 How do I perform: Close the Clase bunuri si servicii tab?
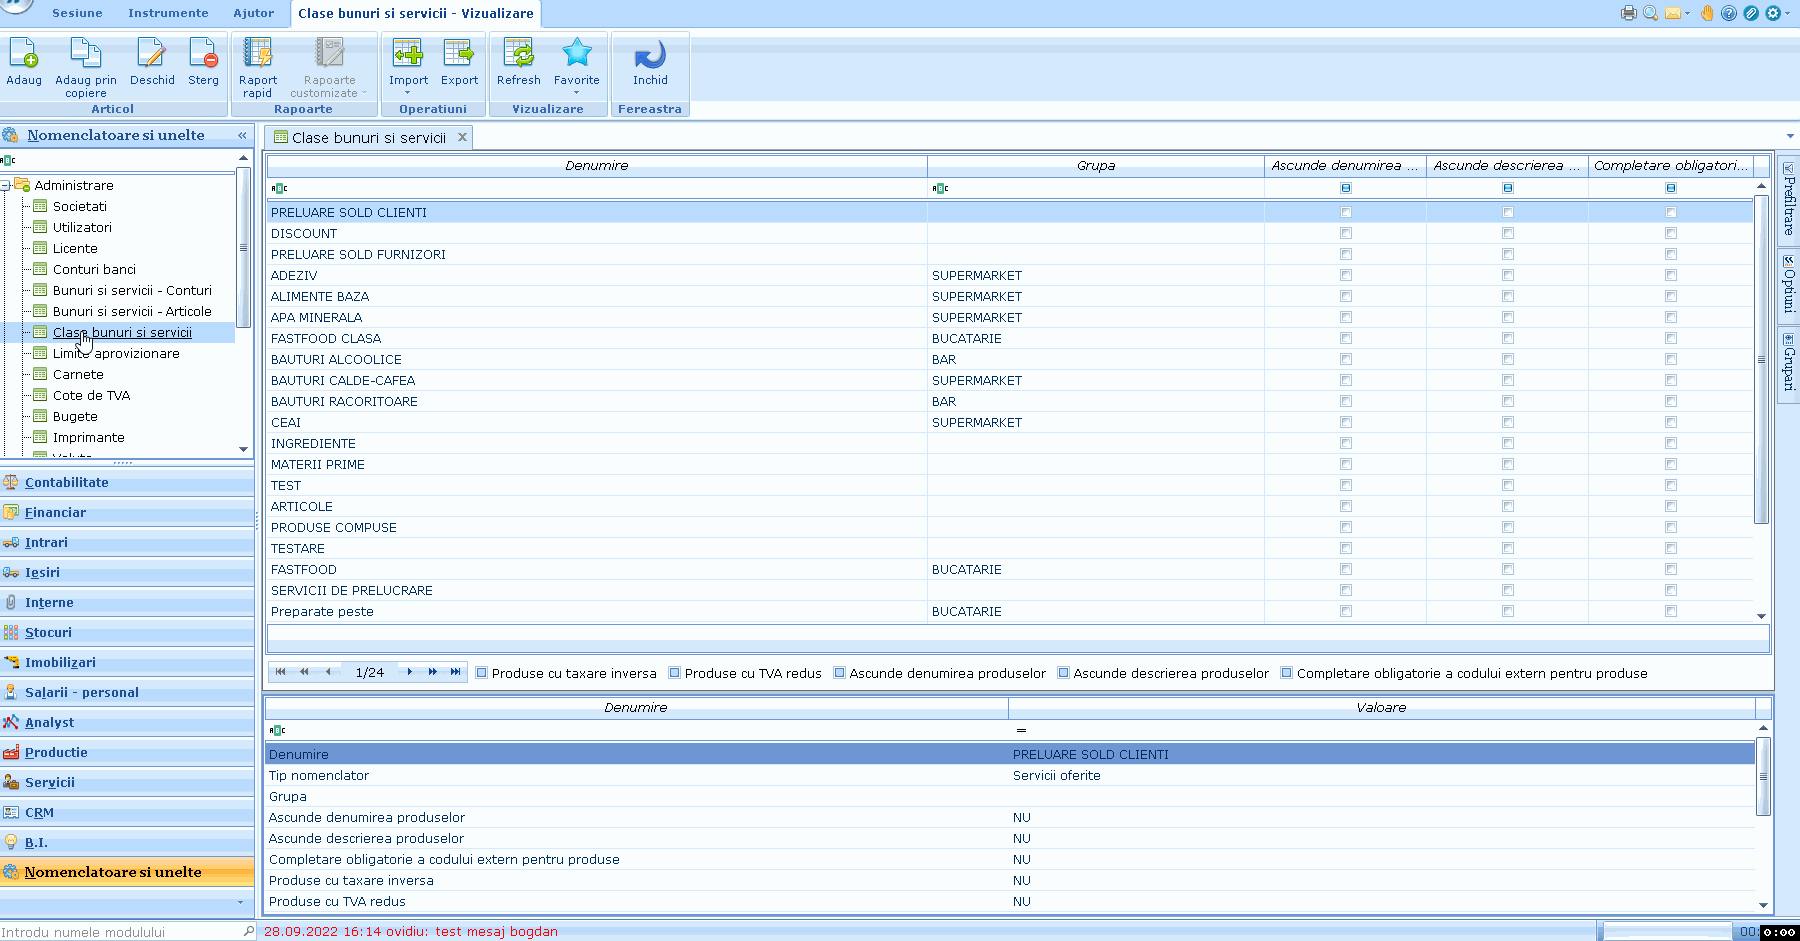tap(462, 137)
